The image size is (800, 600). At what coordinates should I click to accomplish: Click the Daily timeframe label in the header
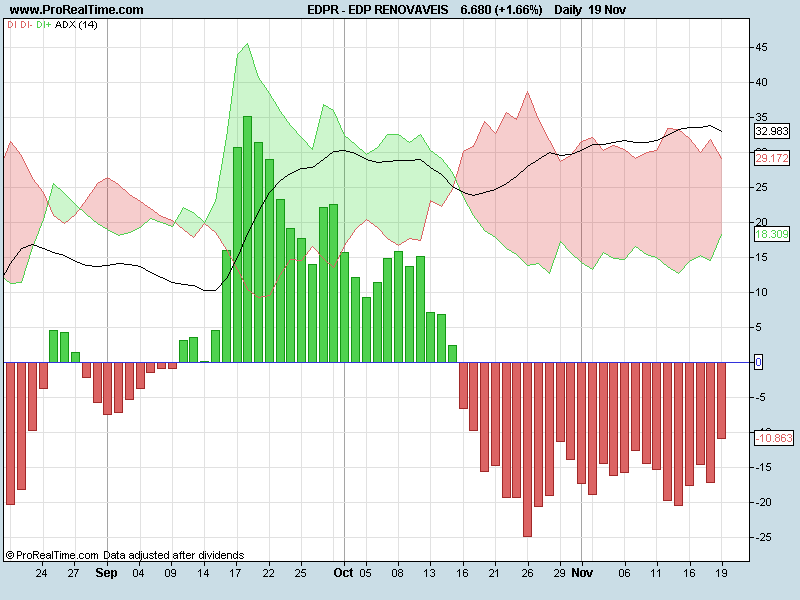567,10
